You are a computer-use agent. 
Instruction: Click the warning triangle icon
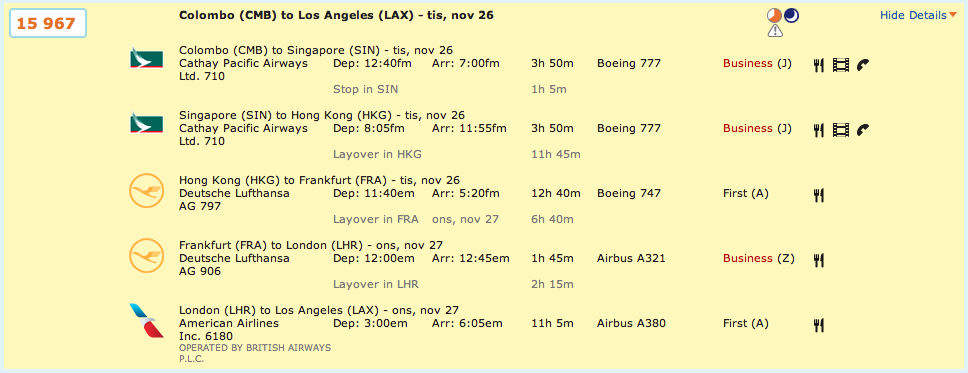[x=775, y=31]
